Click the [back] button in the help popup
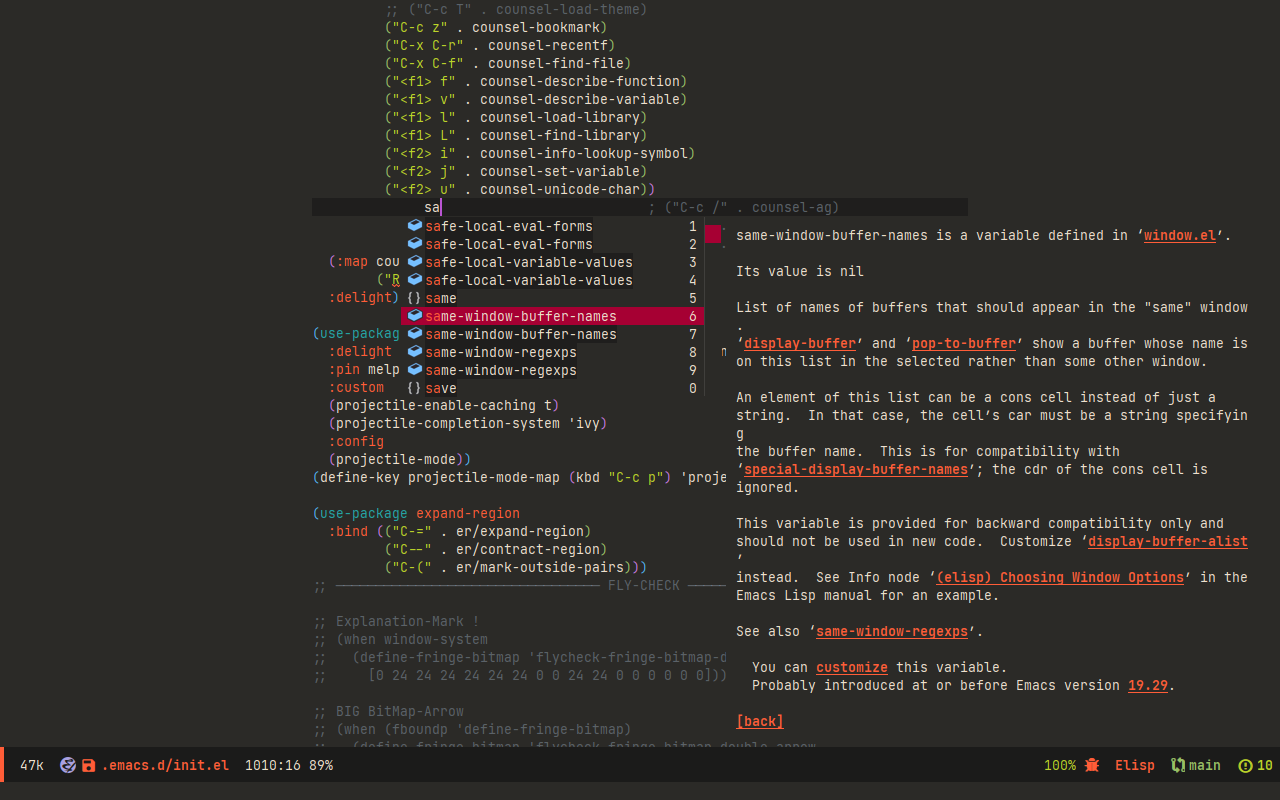 [760, 721]
